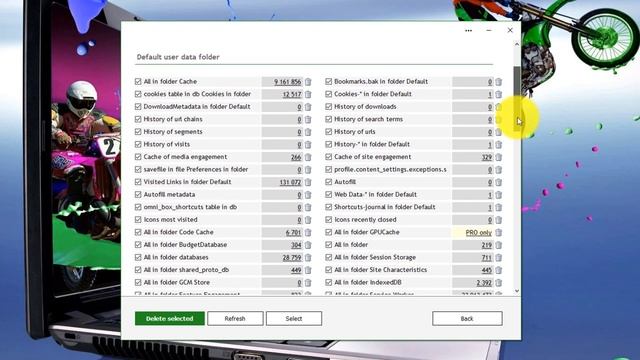Click trash icon for Bookmarks.bak row
This screenshot has height=360, width=640.
coord(499,82)
